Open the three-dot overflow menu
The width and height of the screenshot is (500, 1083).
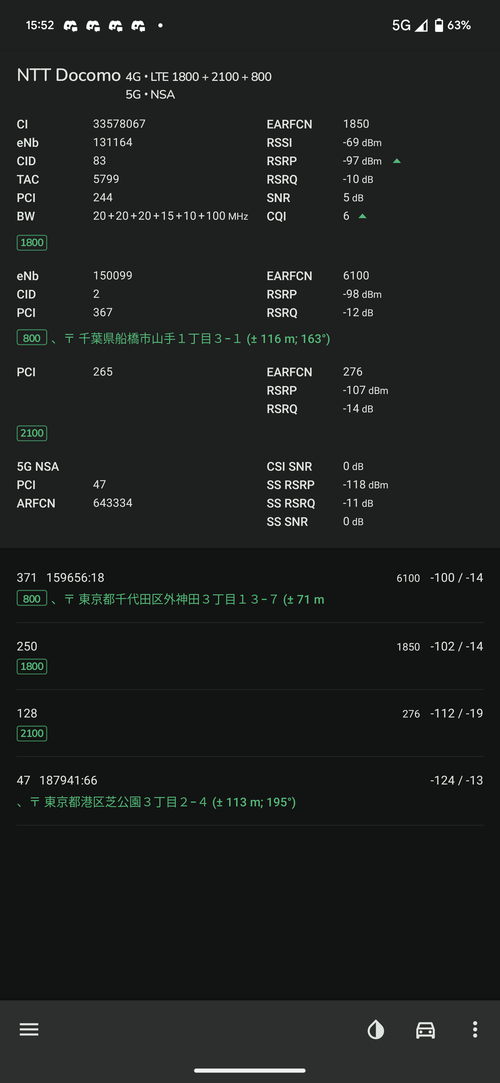(x=475, y=1030)
